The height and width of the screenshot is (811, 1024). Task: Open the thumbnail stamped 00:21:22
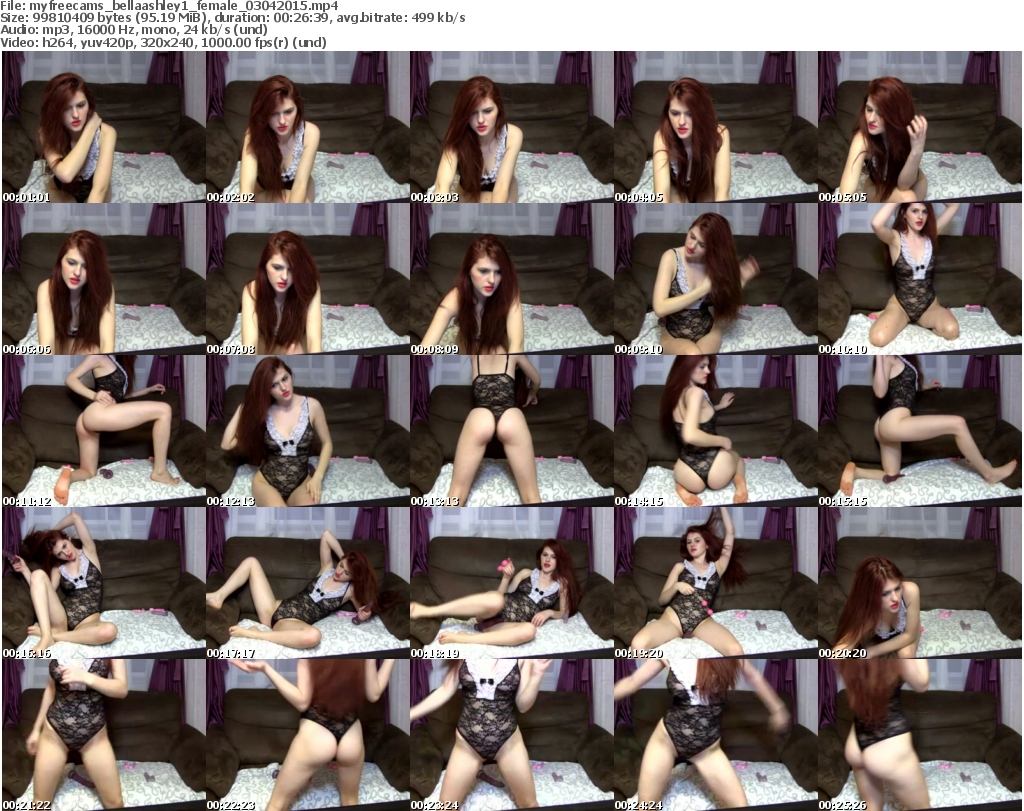104,735
